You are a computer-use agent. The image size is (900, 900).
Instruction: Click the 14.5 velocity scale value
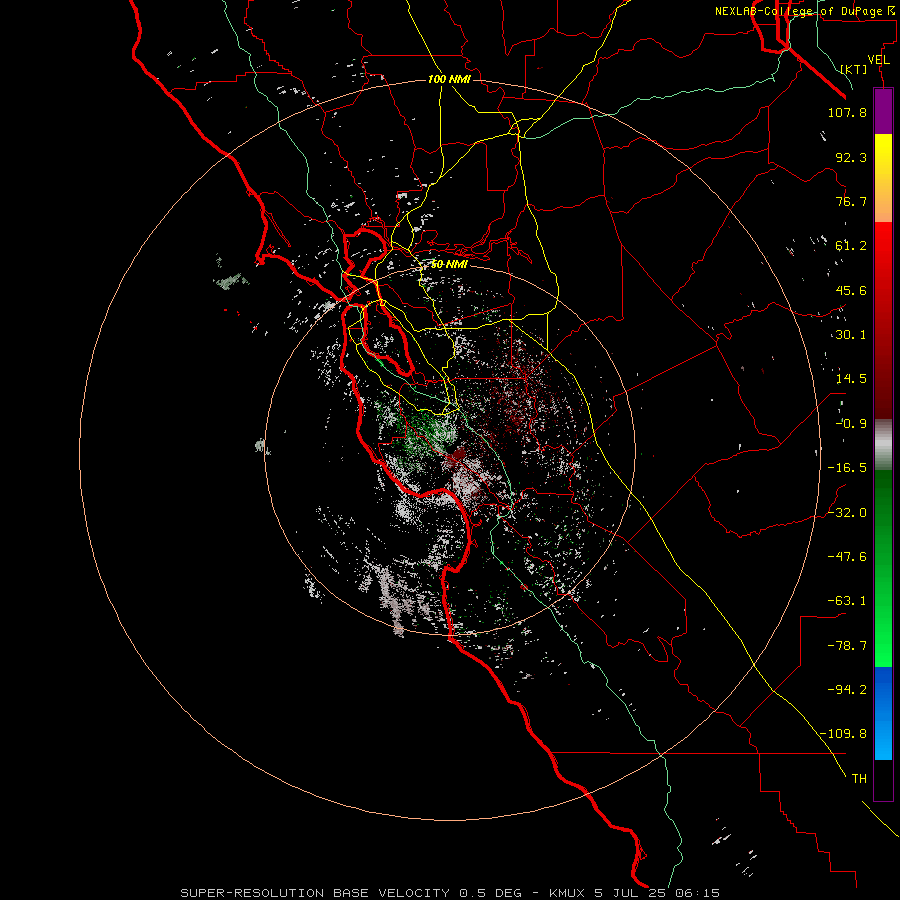point(851,379)
